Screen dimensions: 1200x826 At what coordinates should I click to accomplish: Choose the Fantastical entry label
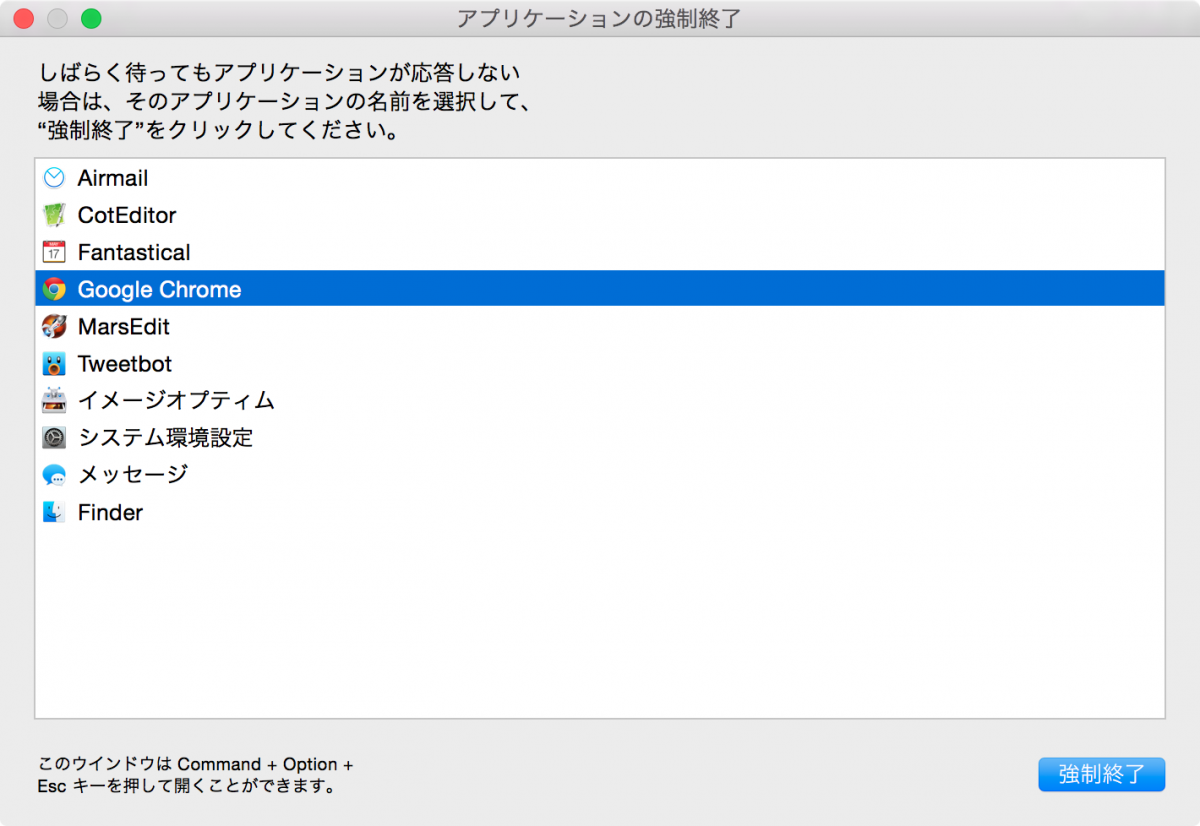(x=134, y=252)
